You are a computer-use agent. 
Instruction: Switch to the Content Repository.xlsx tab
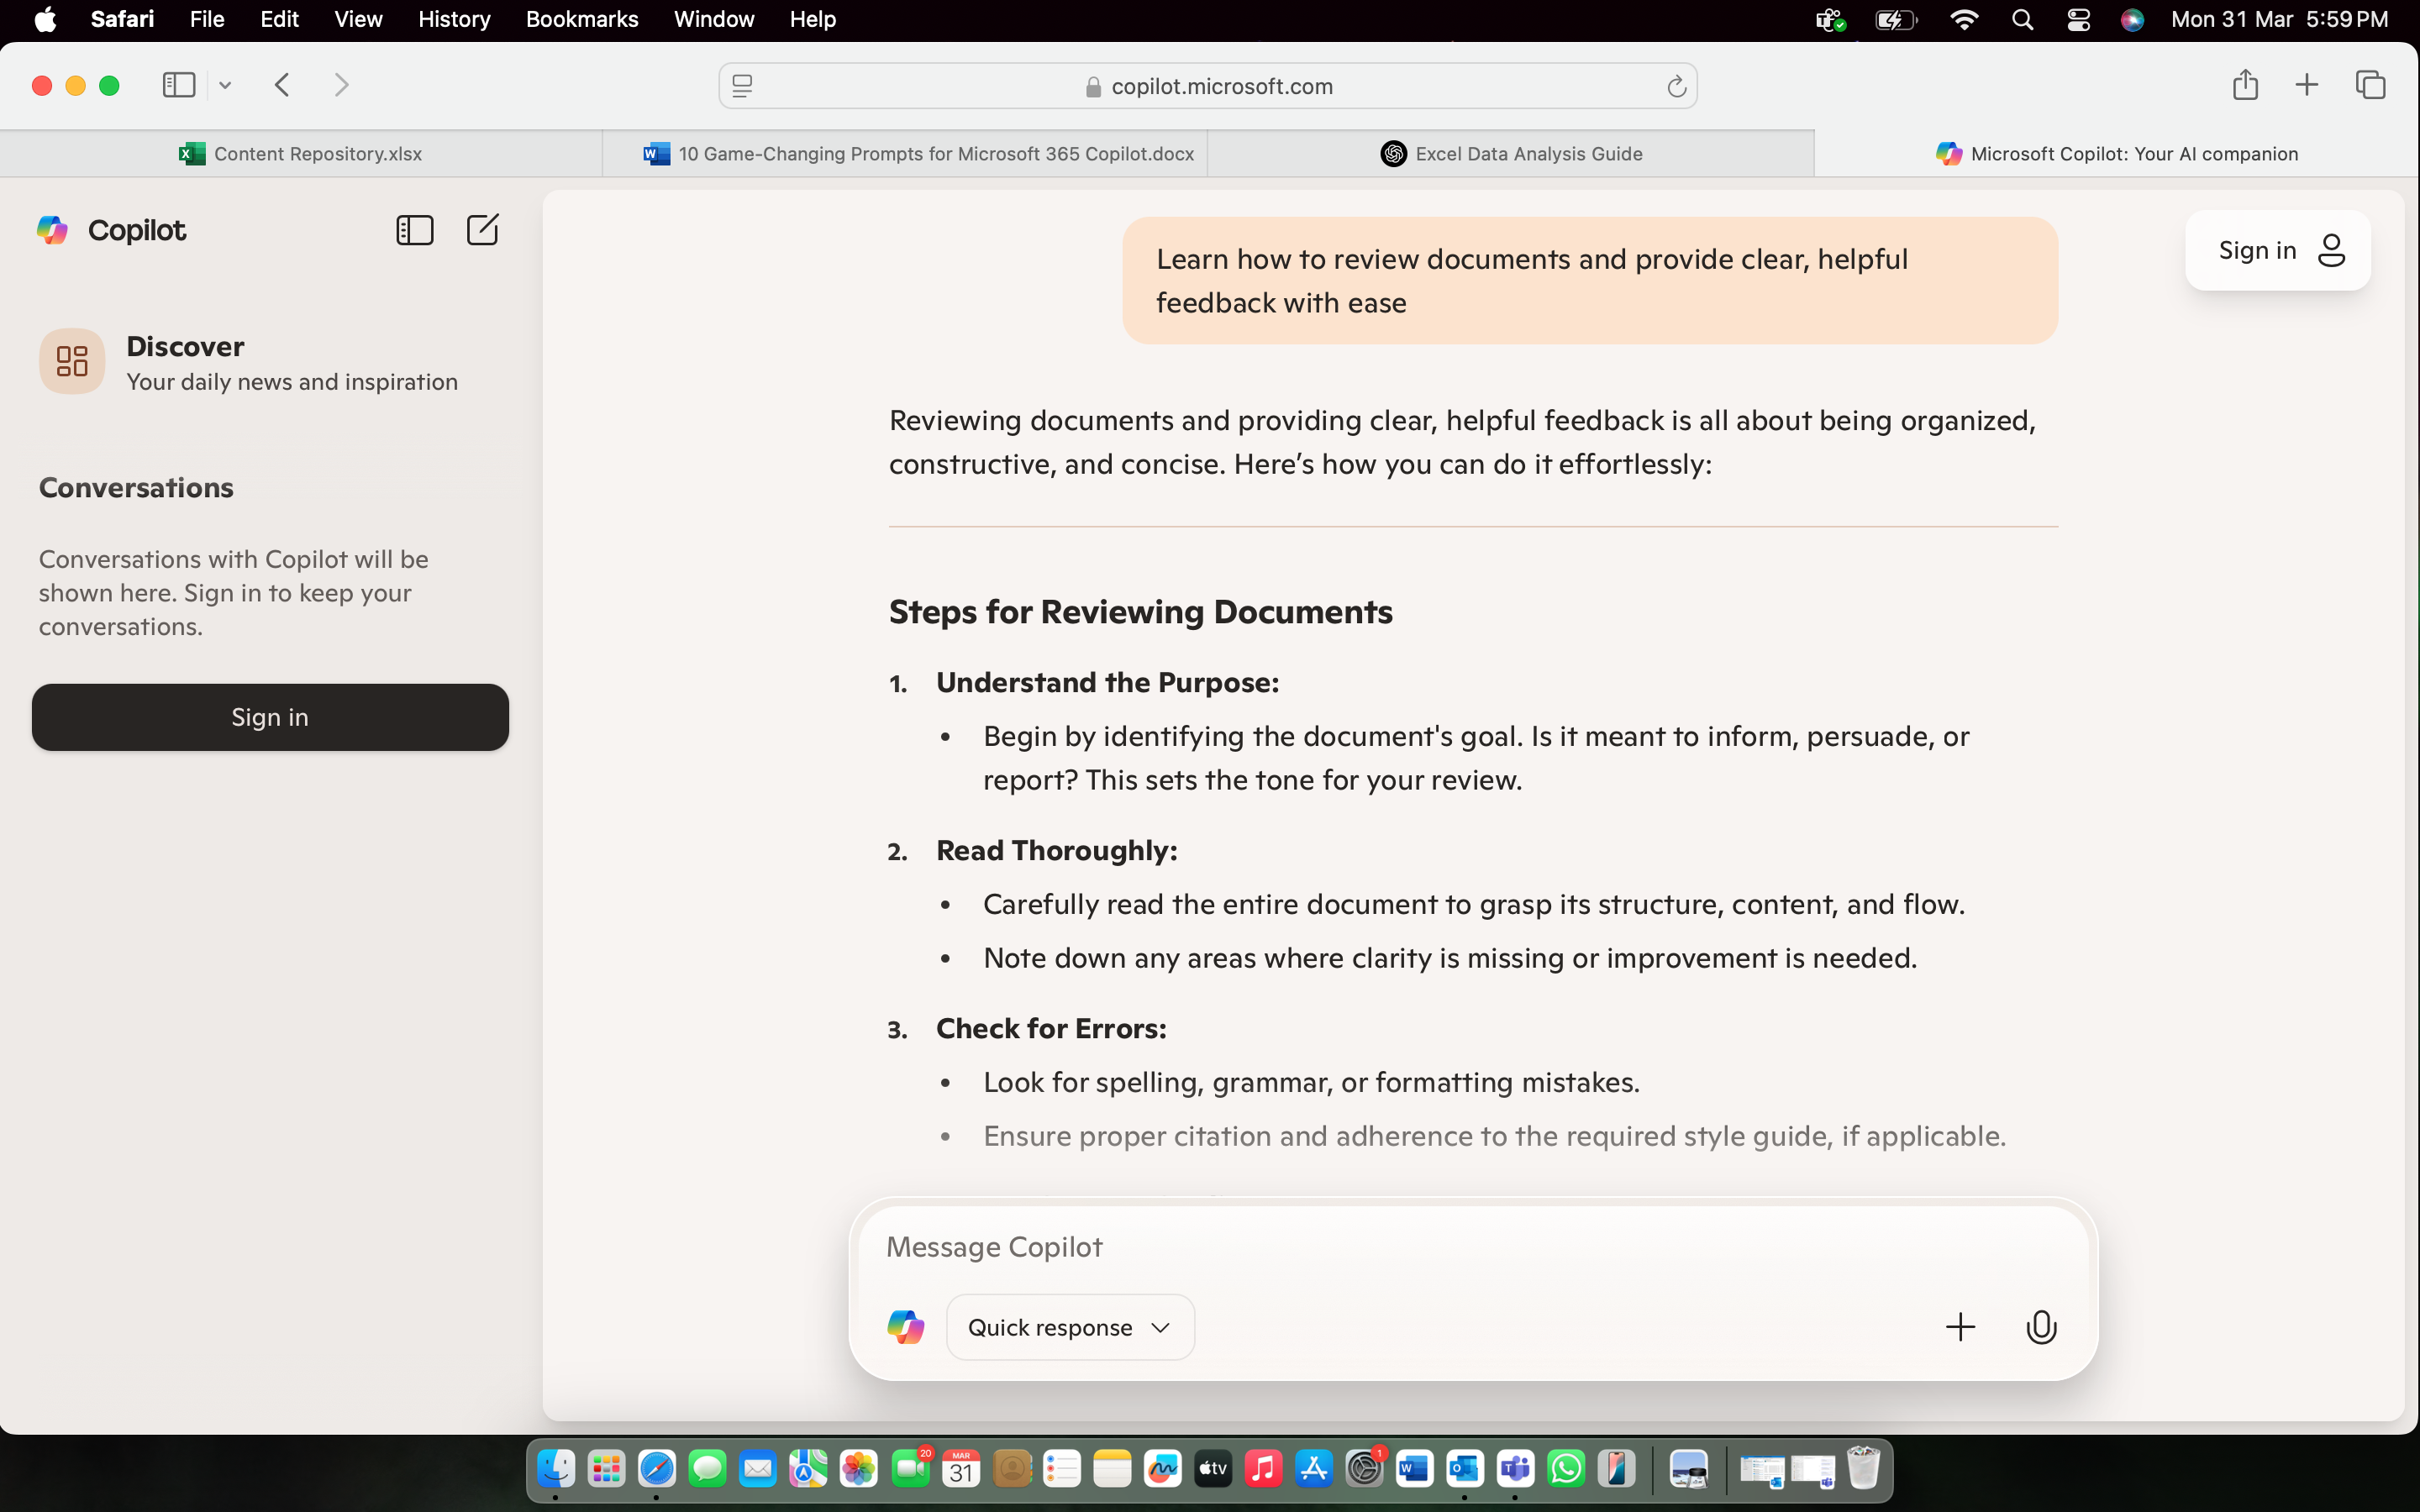point(301,153)
